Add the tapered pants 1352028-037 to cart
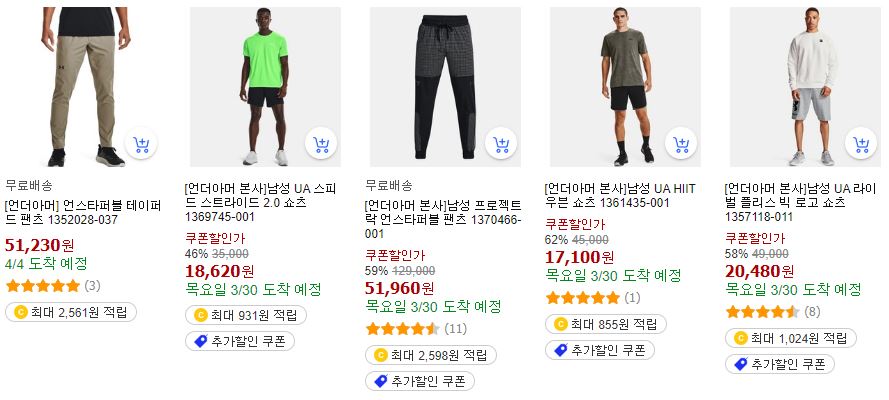This screenshot has width=889, height=400. click(x=141, y=144)
